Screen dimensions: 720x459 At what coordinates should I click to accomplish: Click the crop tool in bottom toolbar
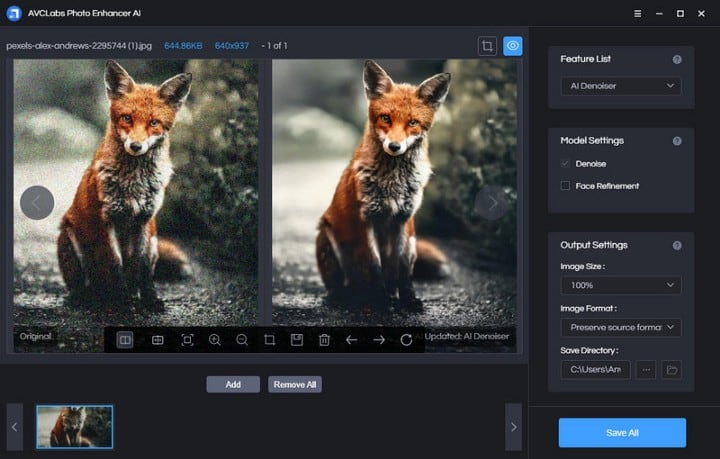270,340
